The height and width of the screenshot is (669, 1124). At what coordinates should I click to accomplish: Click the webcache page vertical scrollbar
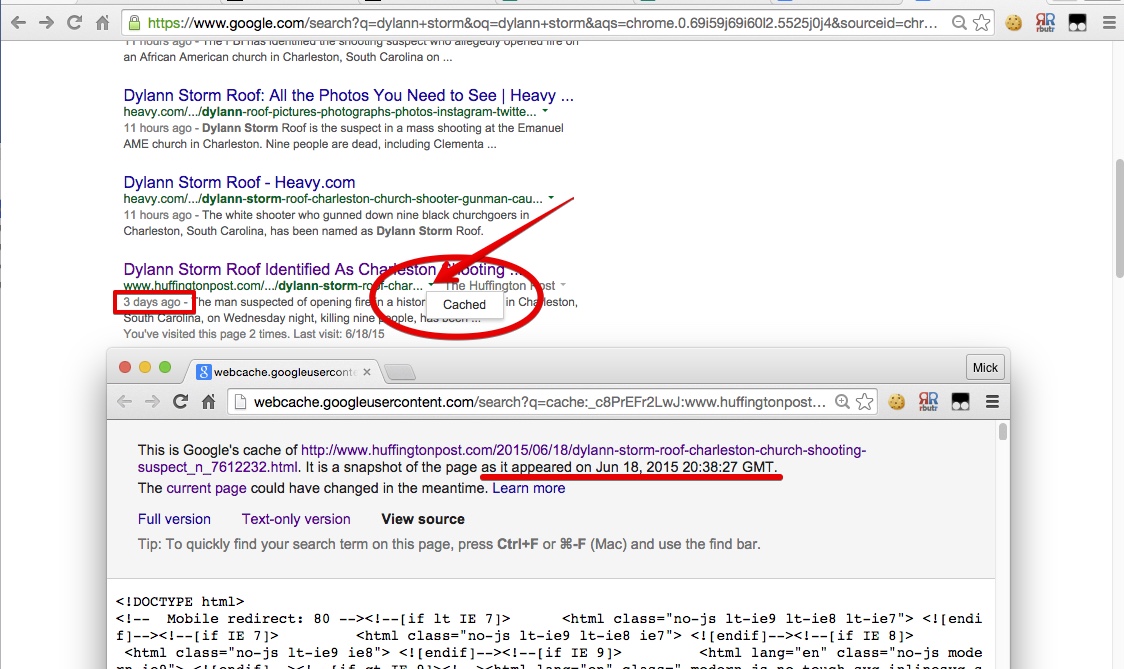pos(1002,432)
